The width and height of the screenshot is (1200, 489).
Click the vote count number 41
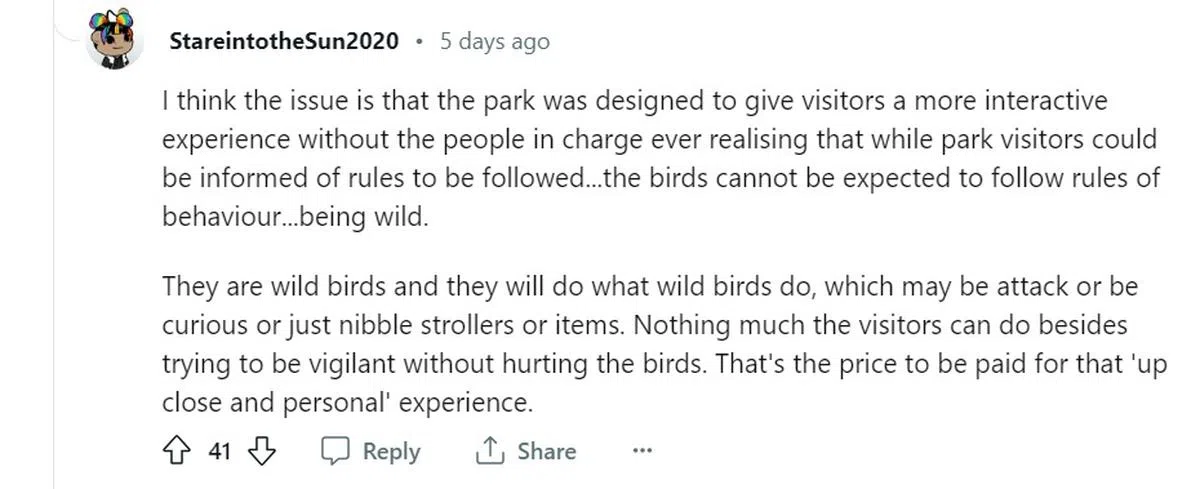[x=219, y=452]
